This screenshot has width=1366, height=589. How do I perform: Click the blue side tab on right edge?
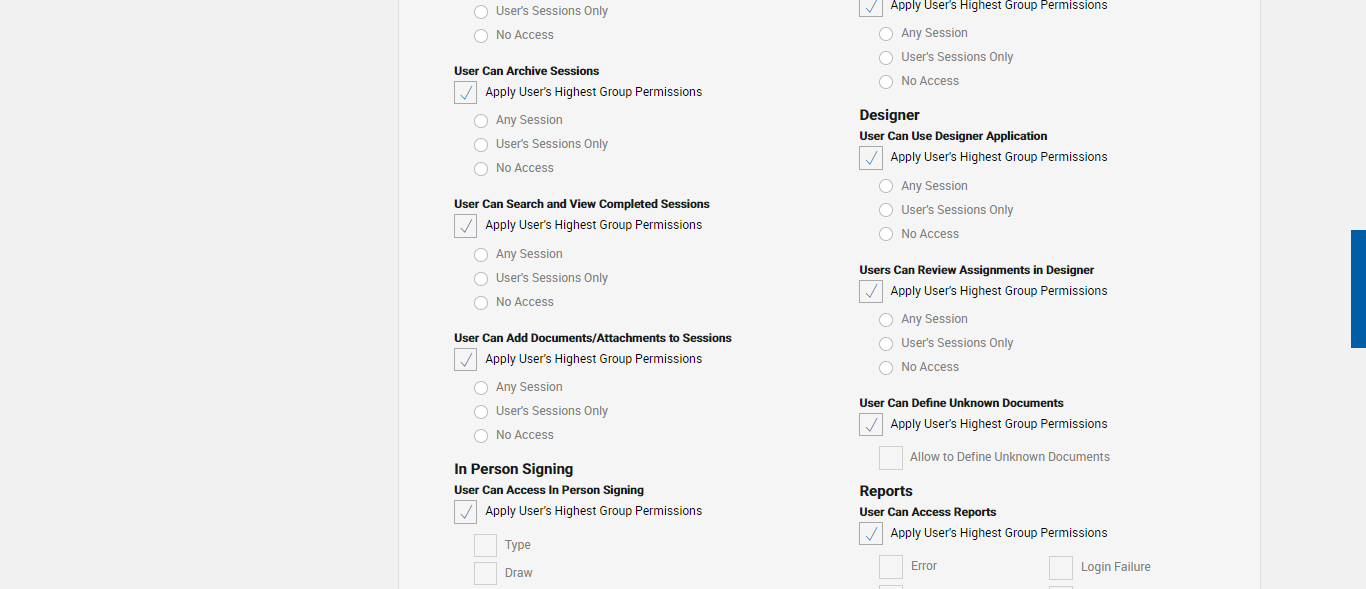(1358, 289)
